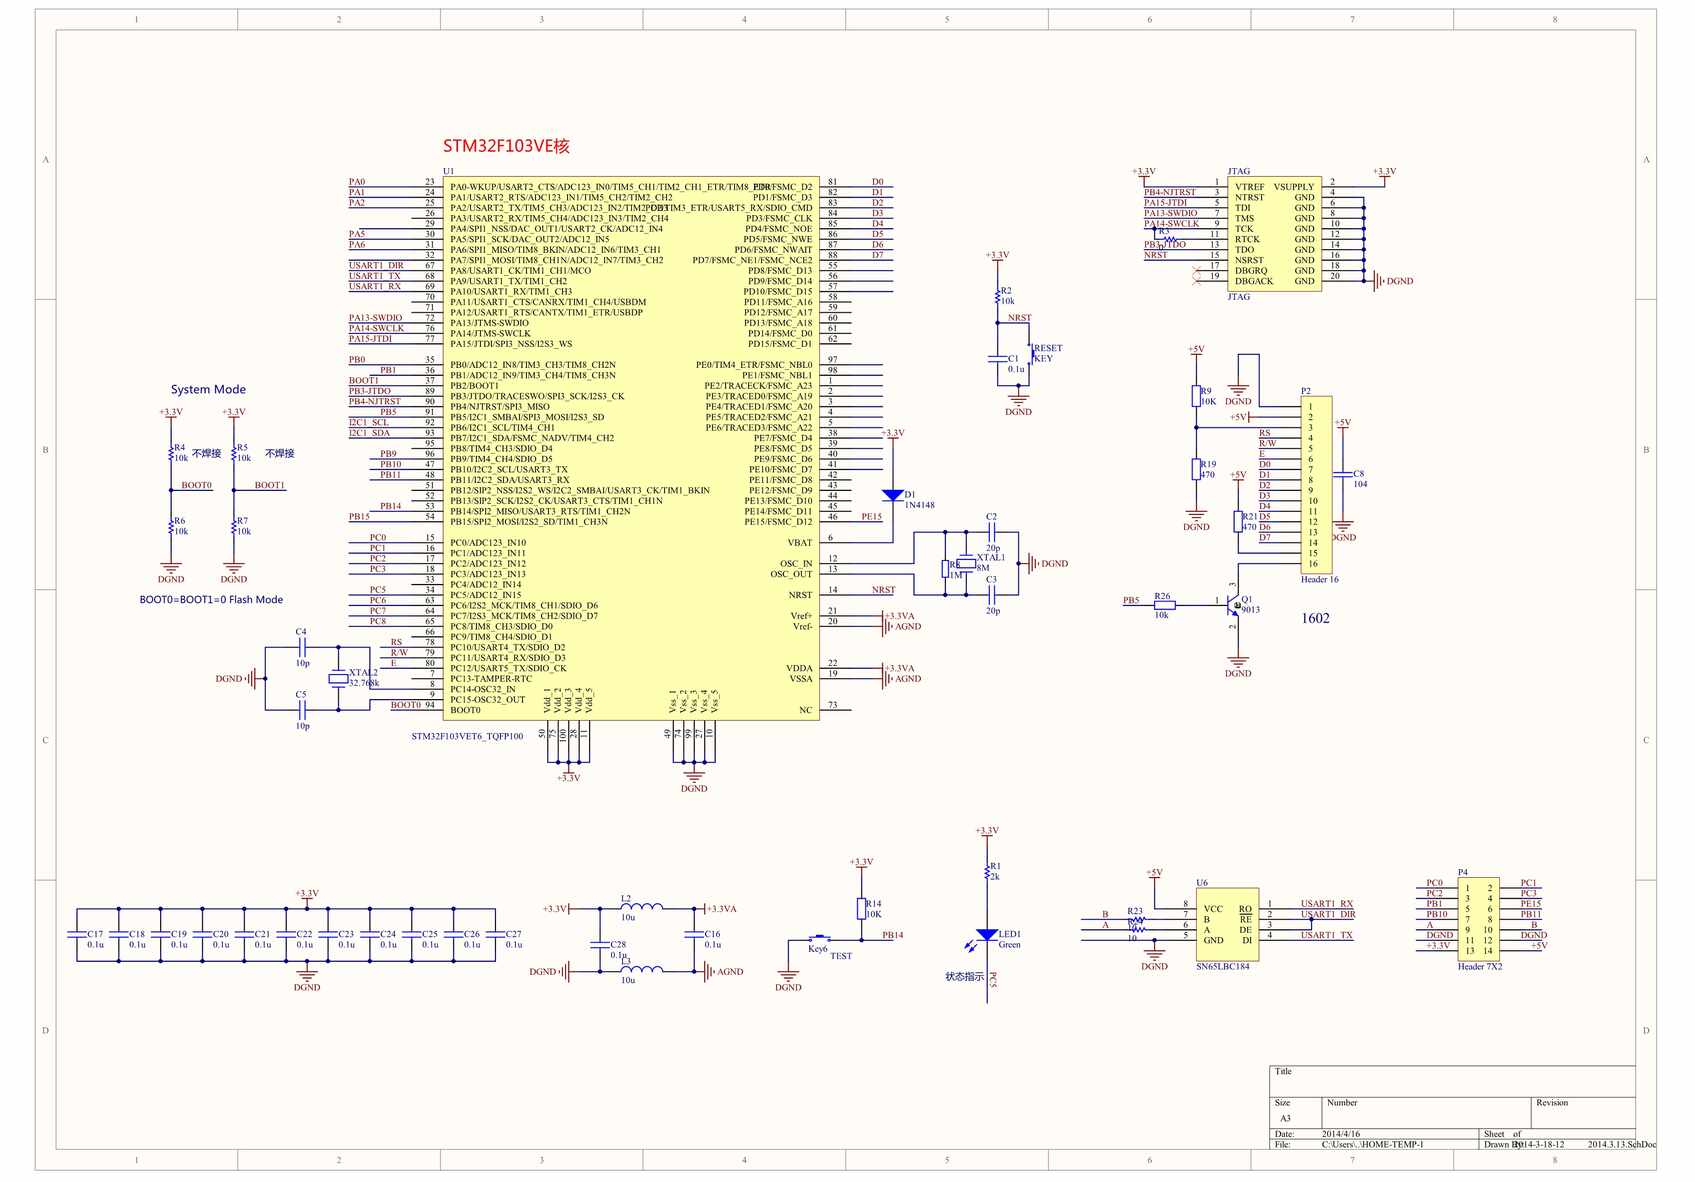Select inductor L2 10u symbol

pyautogui.click(x=641, y=907)
